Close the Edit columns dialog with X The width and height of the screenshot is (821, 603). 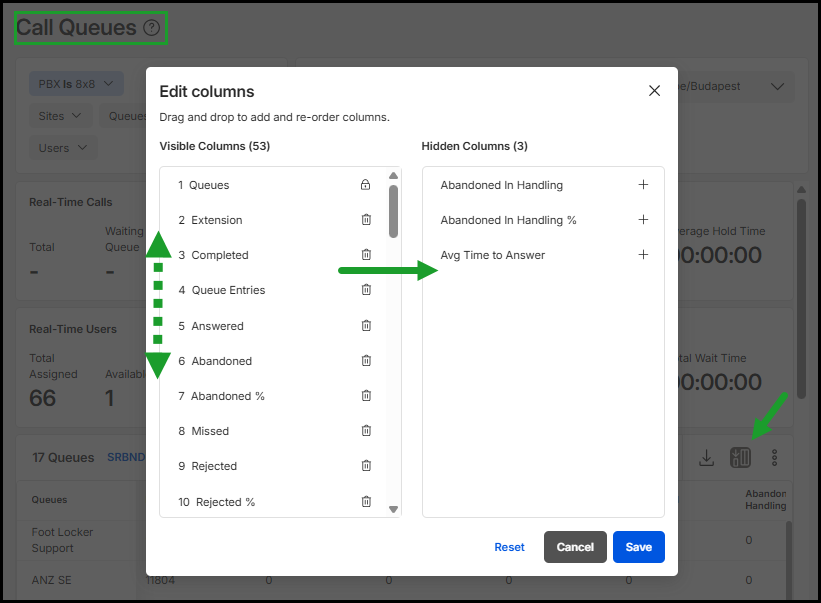pos(654,91)
